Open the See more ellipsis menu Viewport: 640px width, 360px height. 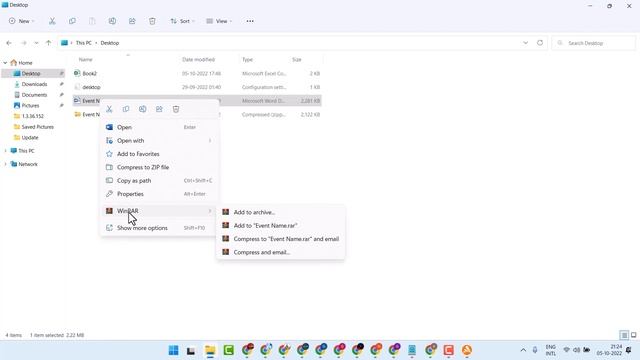click(250, 21)
